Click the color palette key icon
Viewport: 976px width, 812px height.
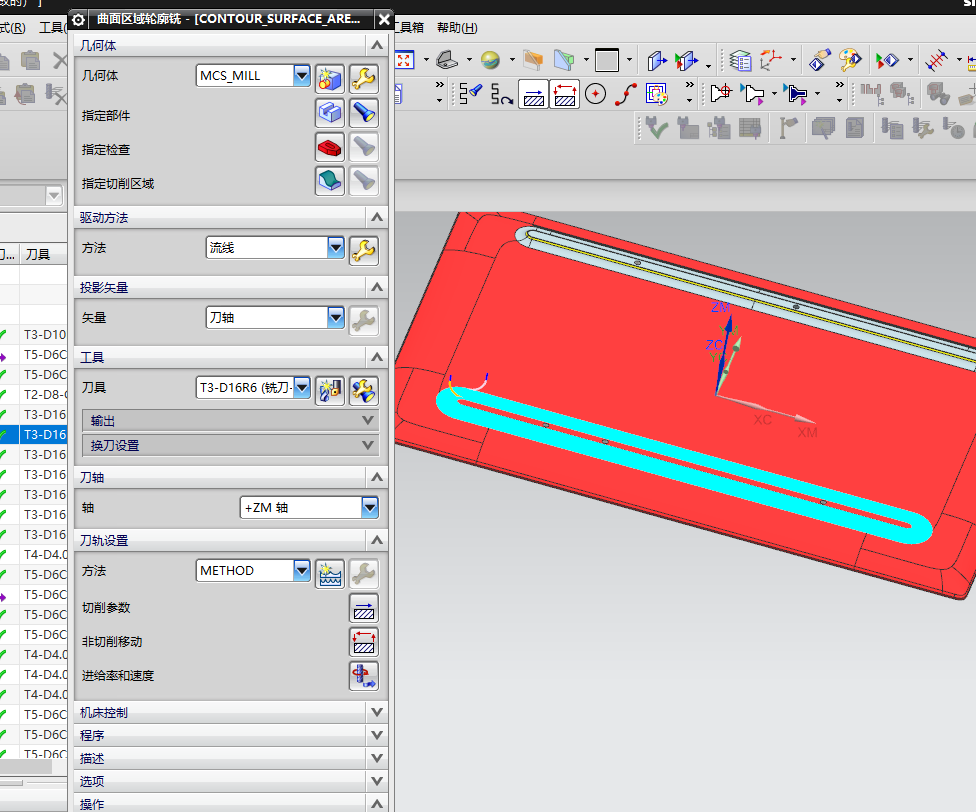(850, 60)
